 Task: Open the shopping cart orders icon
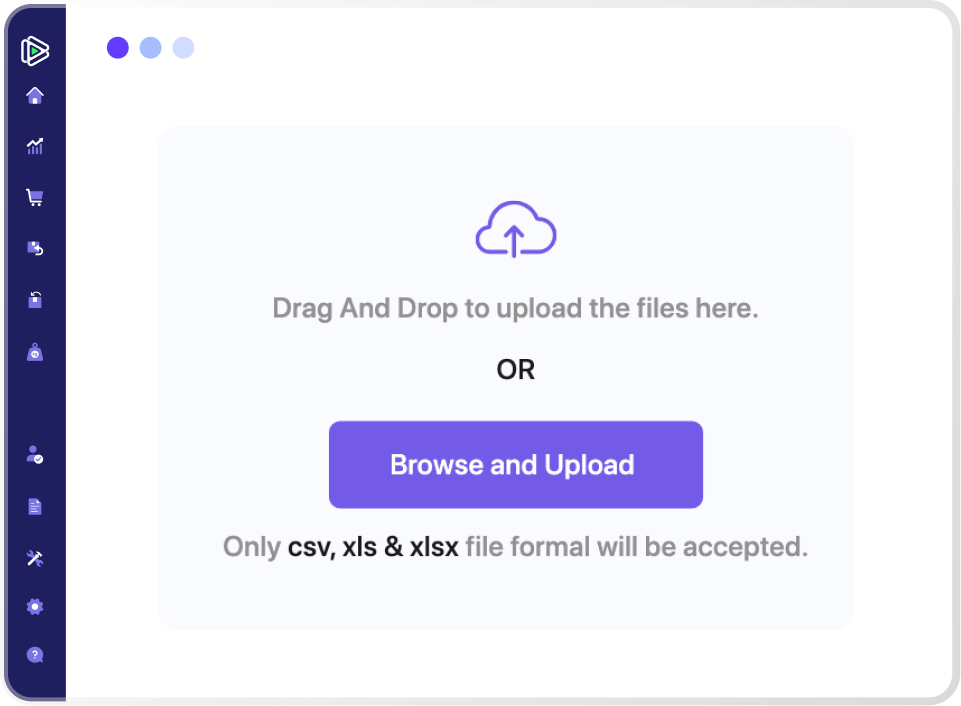pyautogui.click(x=35, y=198)
